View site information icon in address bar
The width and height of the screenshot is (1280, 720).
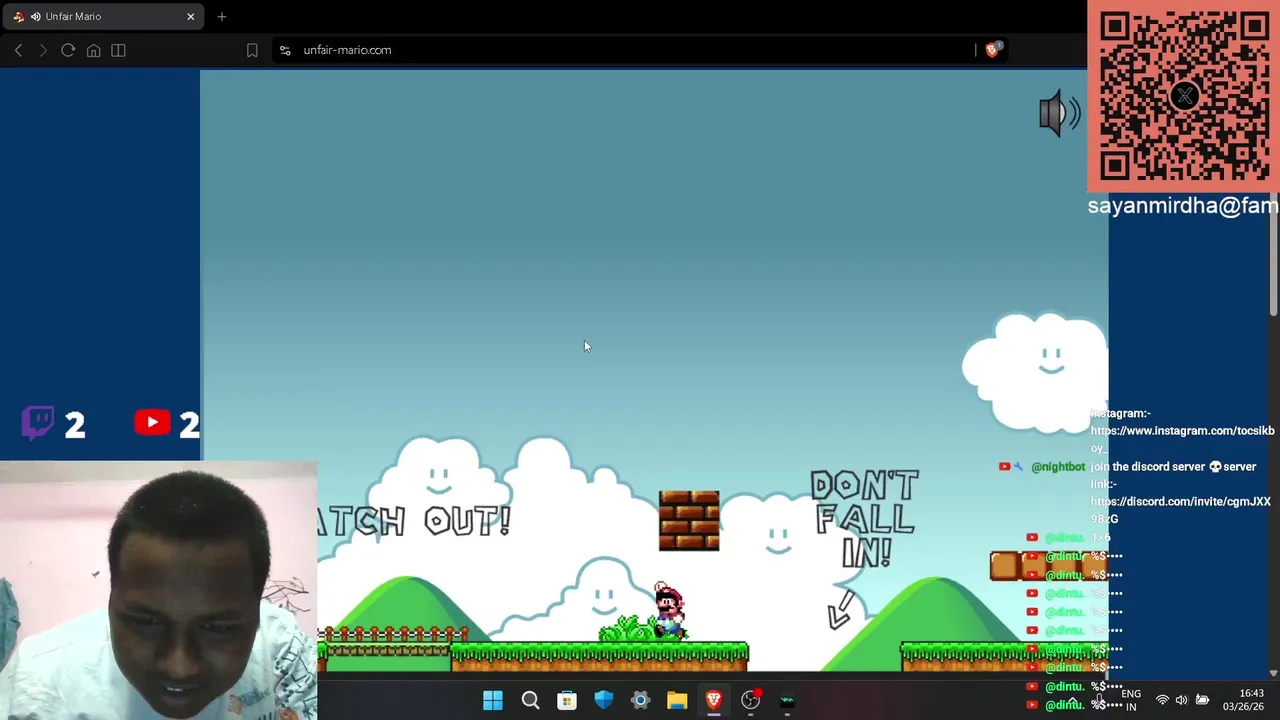tap(285, 50)
